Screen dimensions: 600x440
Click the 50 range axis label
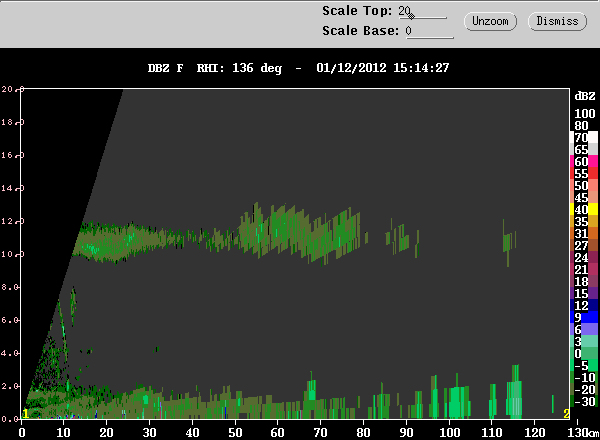[x=235, y=433]
